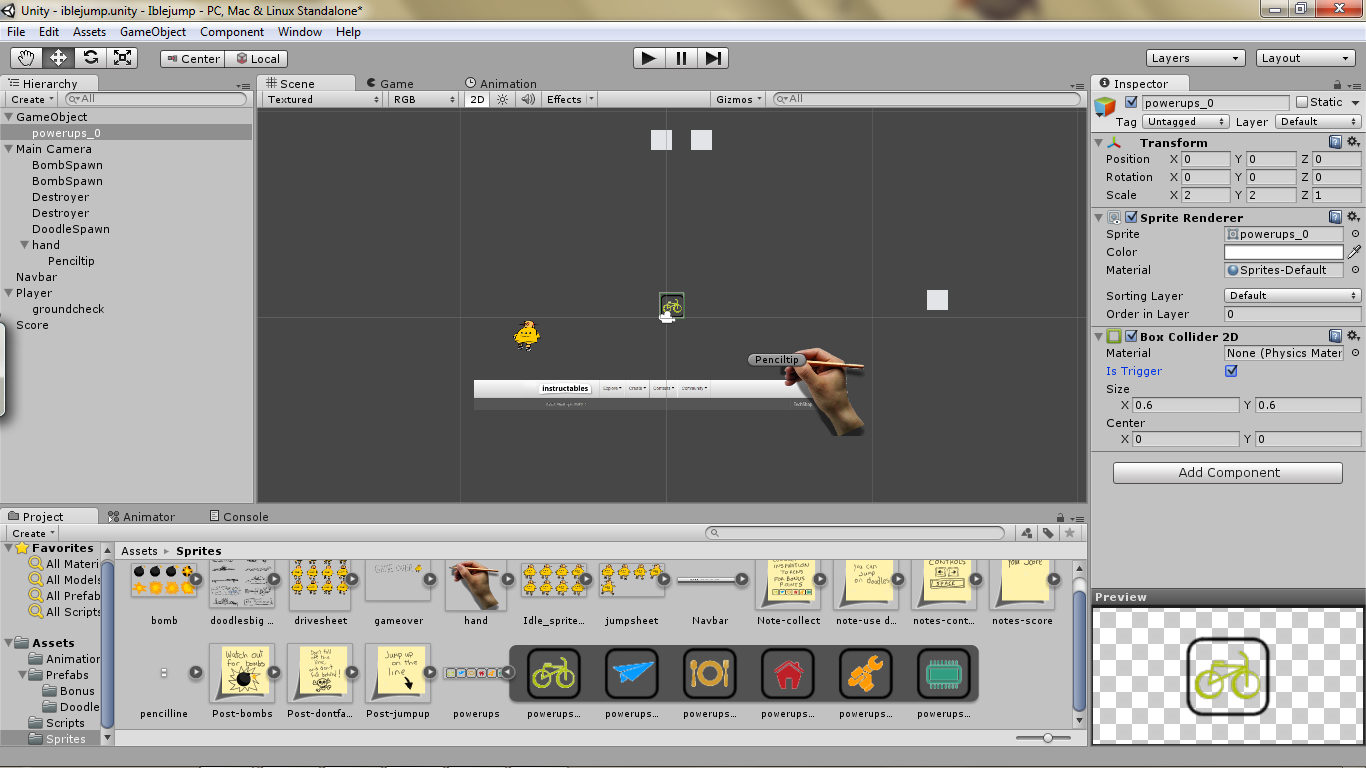Open the Untagged Tag dropdown
1366x768 pixels.
click(1186, 122)
